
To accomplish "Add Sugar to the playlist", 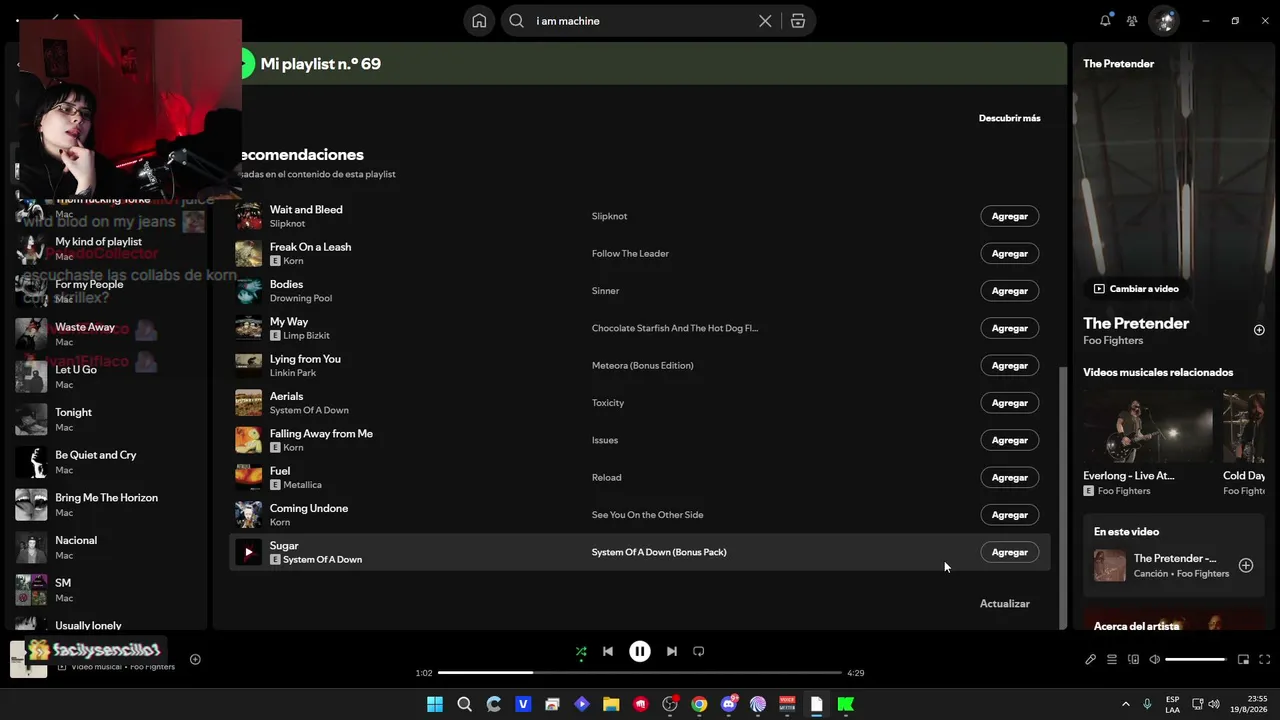I will (x=1010, y=552).
